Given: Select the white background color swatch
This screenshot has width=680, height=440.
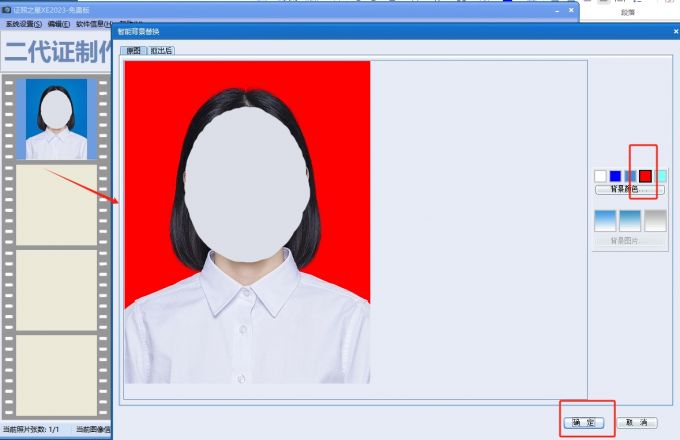Looking at the screenshot, I should pos(600,177).
